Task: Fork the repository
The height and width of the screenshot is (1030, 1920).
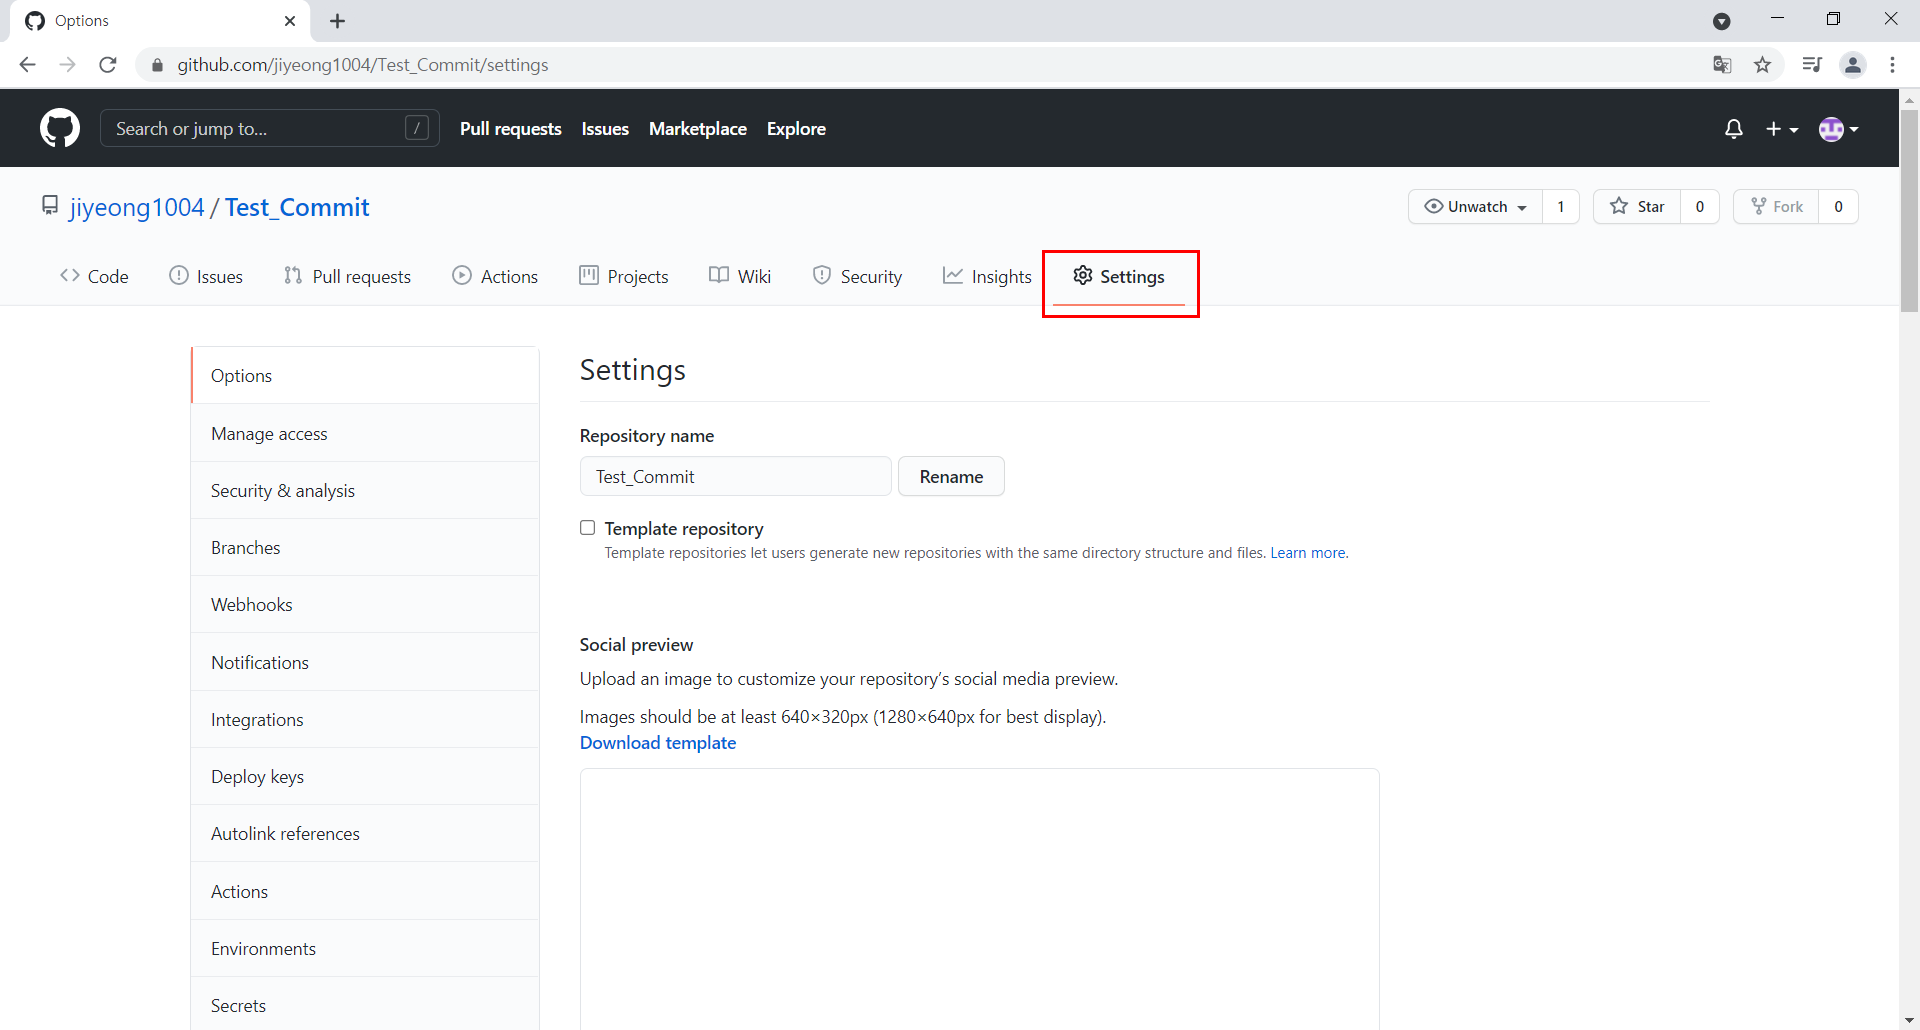Action: pyautogui.click(x=1776, y=207)
